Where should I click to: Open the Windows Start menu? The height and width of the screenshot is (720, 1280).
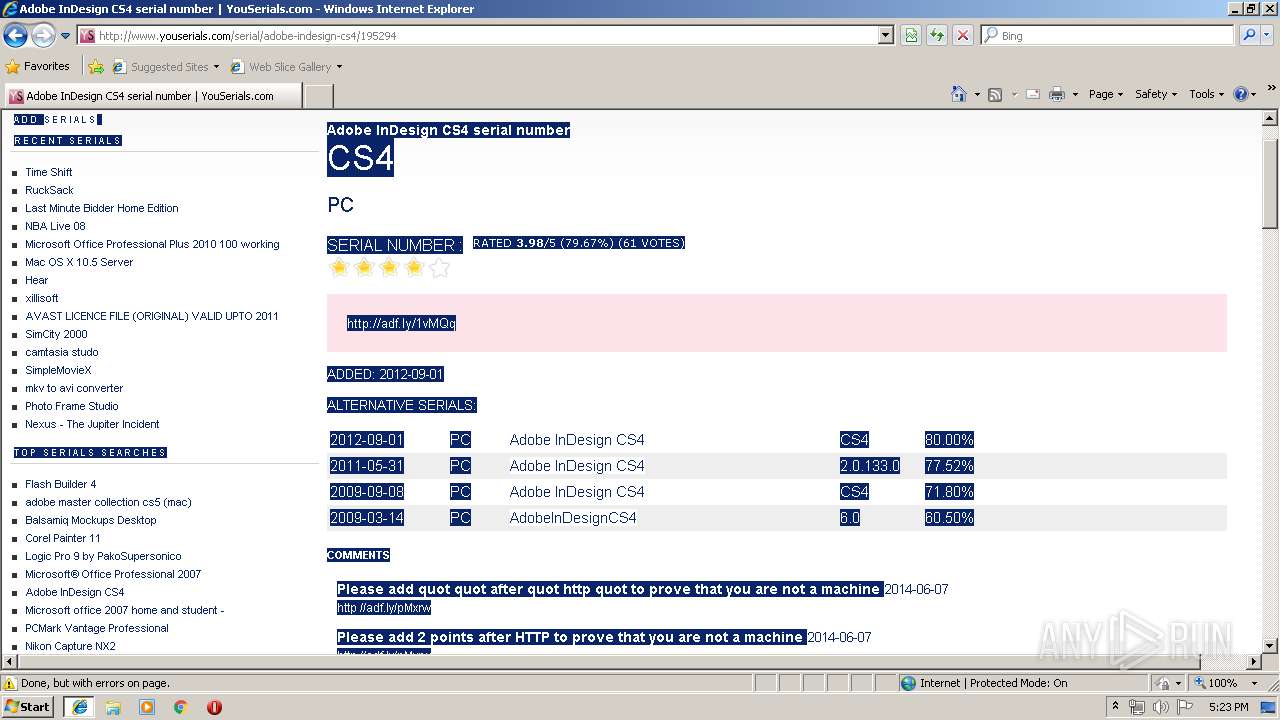click(28, 706)
